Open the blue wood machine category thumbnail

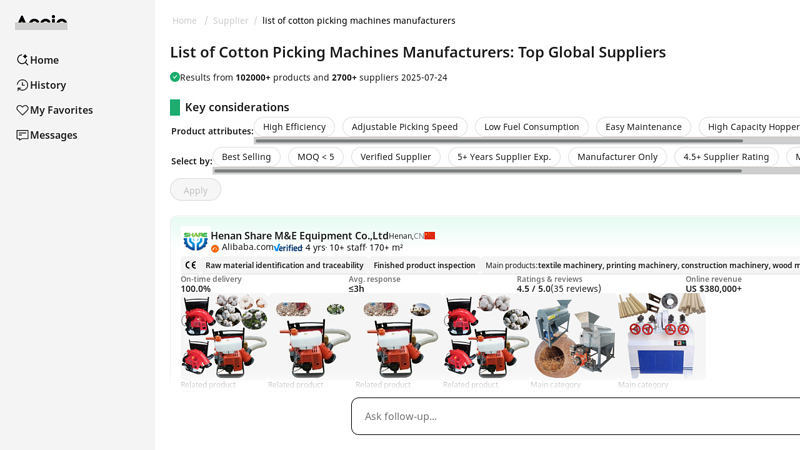[662, 336]
